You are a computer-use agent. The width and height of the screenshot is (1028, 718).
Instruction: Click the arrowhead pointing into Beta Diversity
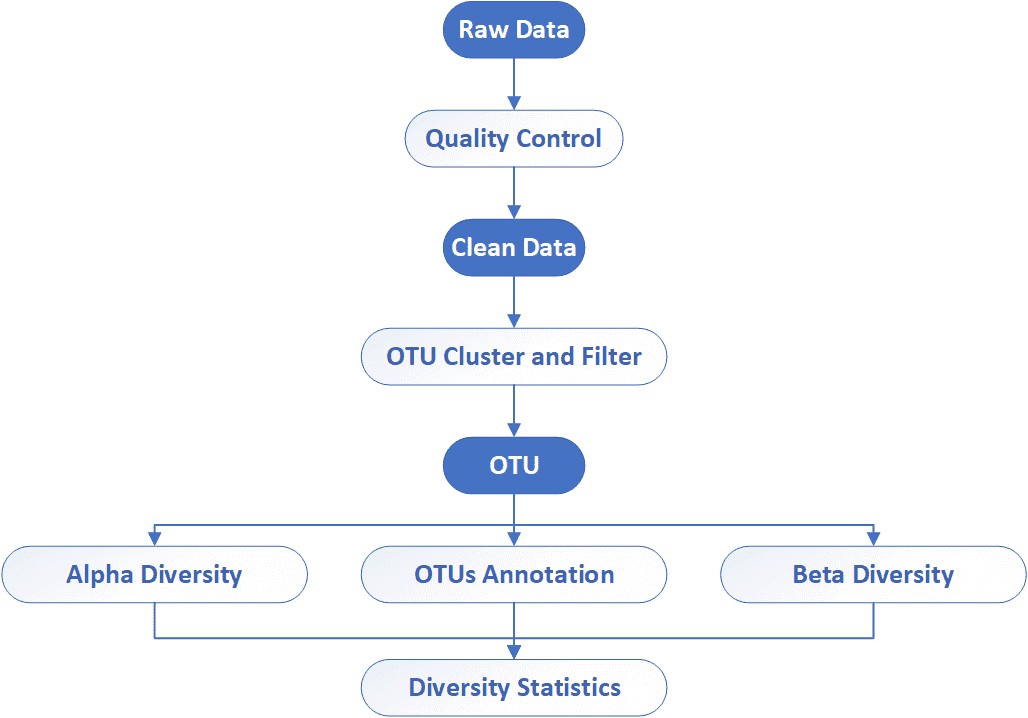pos(873,540)
